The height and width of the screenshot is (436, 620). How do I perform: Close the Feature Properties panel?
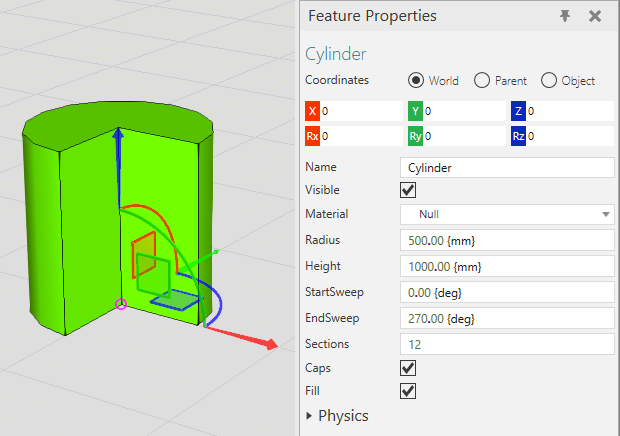click(595, 16)
